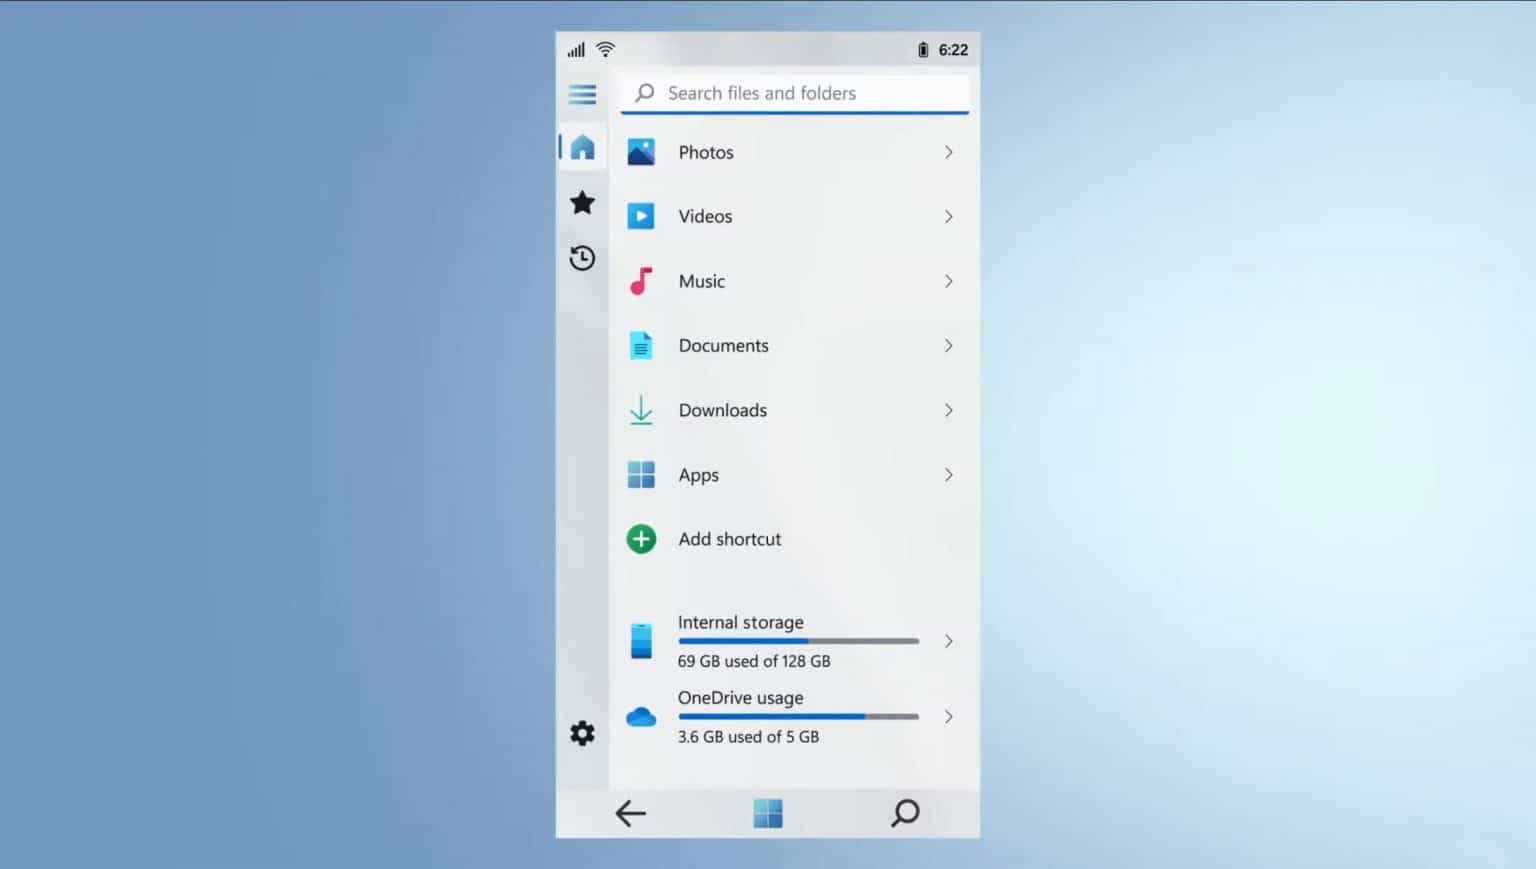
Task: Activate the Home tab in the sidebar
Action: (x=582, y=147)
